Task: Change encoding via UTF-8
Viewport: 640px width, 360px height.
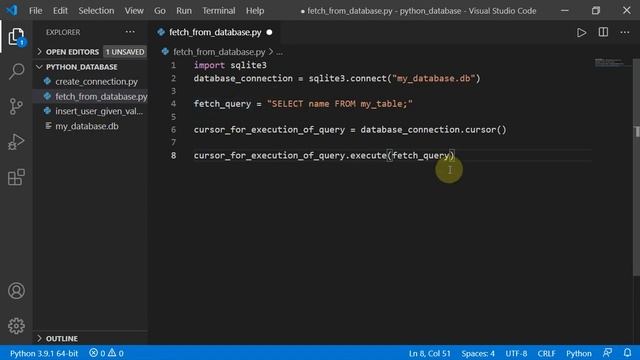Action: click(516, 353)
